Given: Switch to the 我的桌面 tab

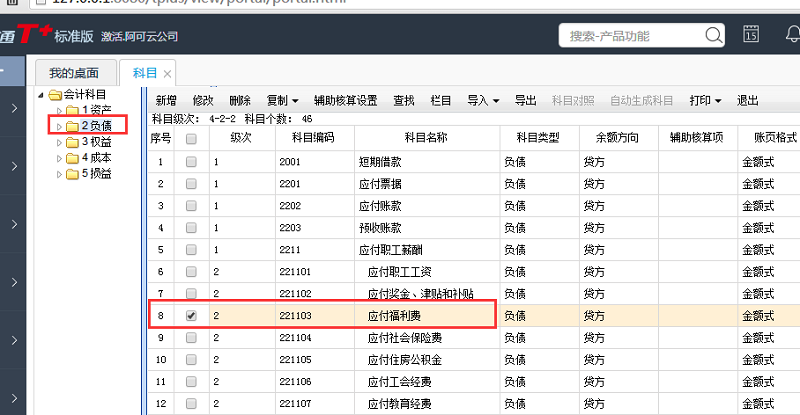Looking at the screenshot, I should [x=74, y=73].
